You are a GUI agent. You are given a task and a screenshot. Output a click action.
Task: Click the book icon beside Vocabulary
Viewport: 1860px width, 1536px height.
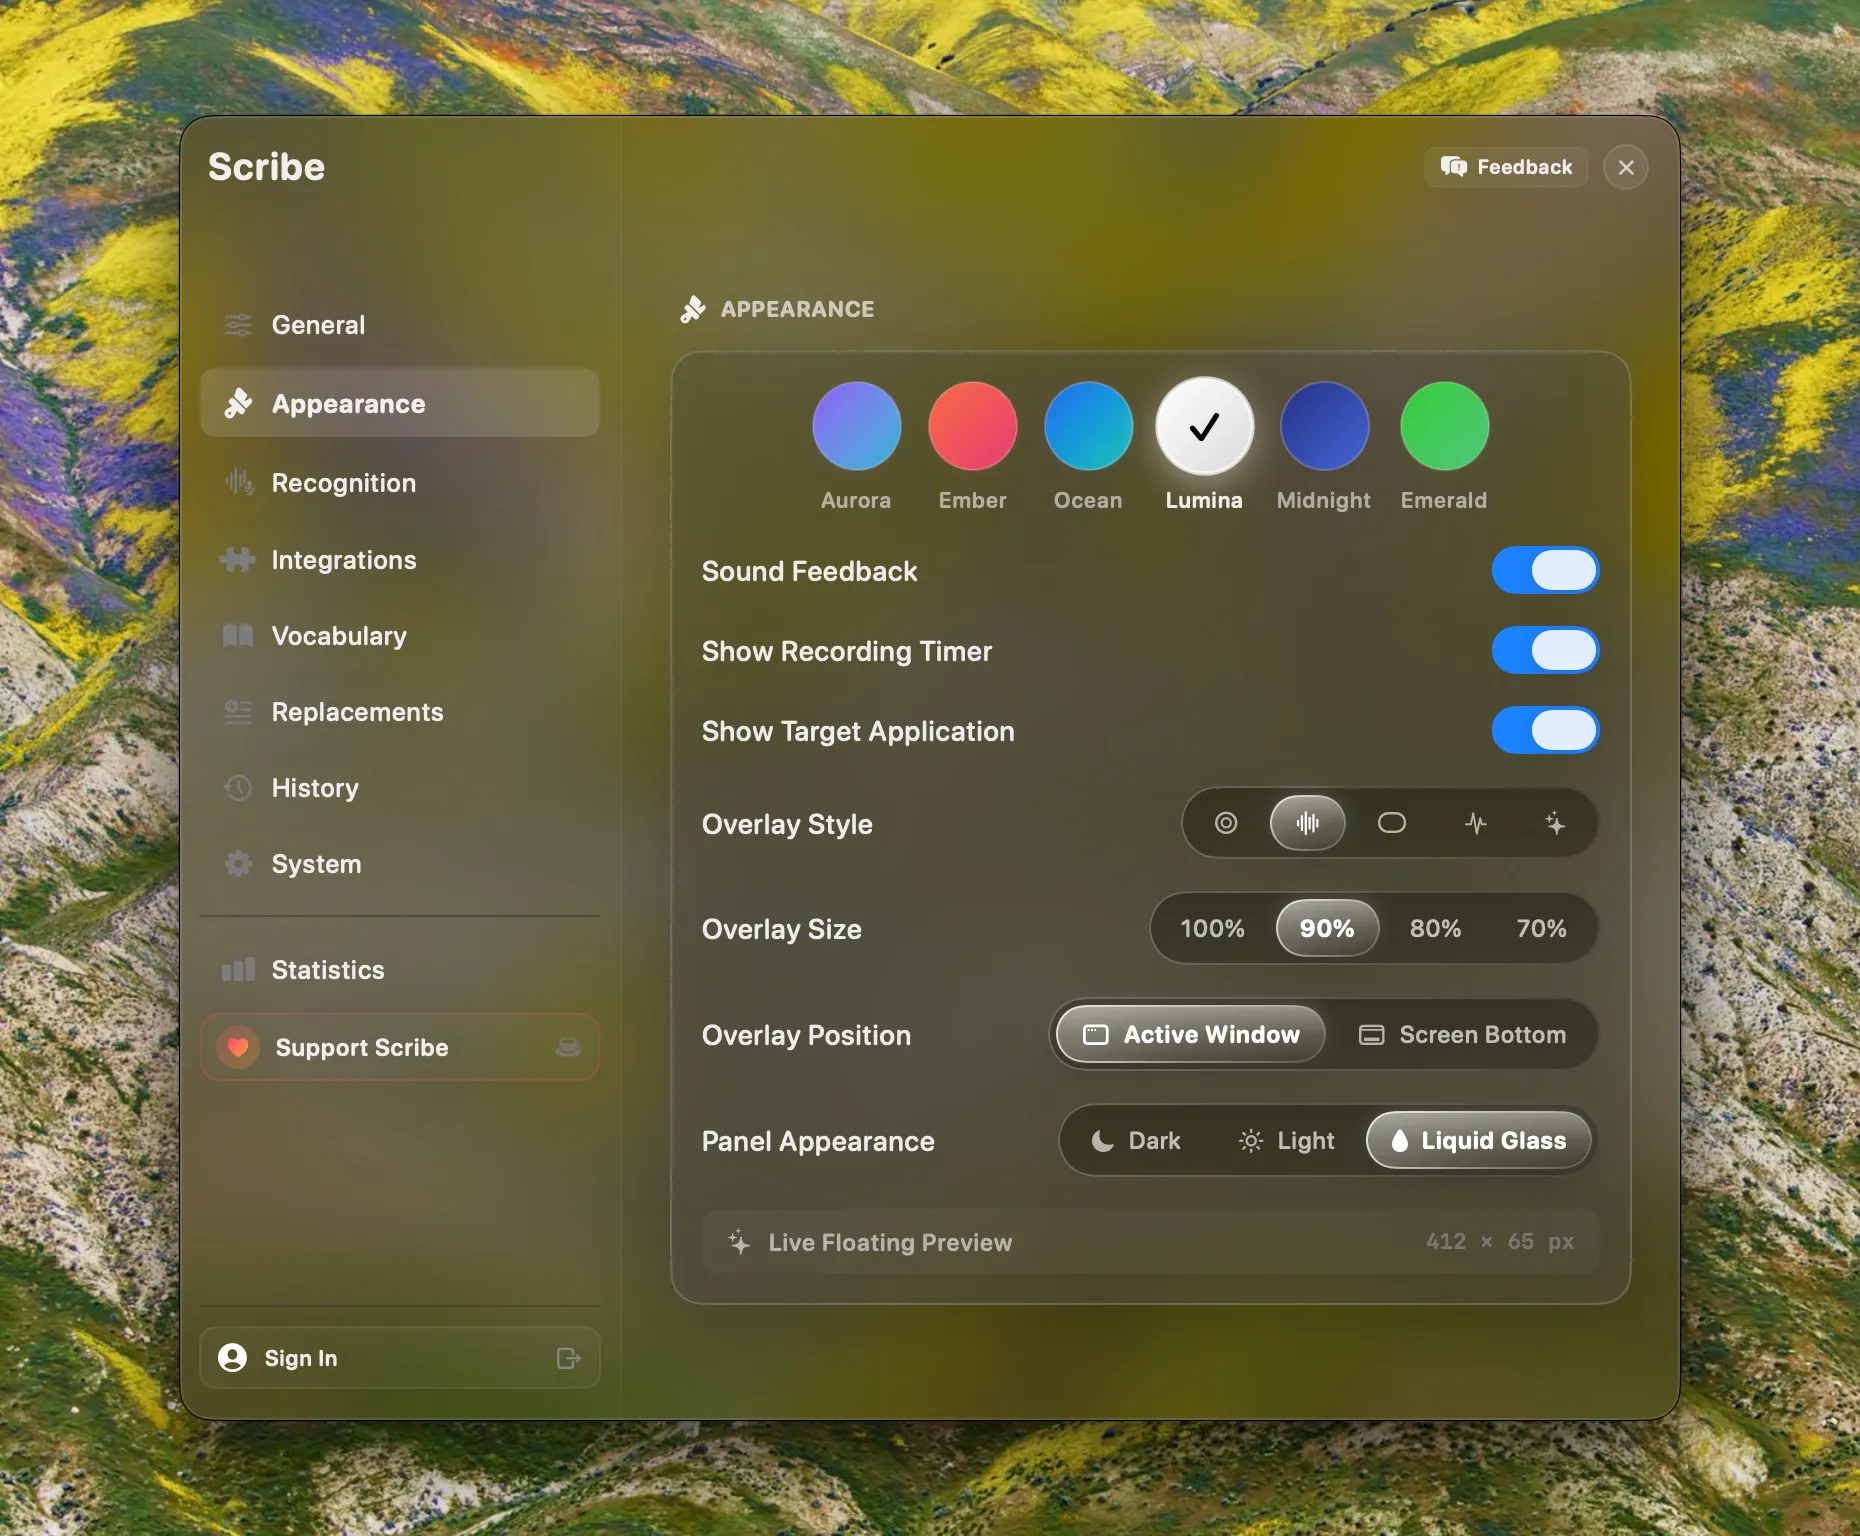238,636
